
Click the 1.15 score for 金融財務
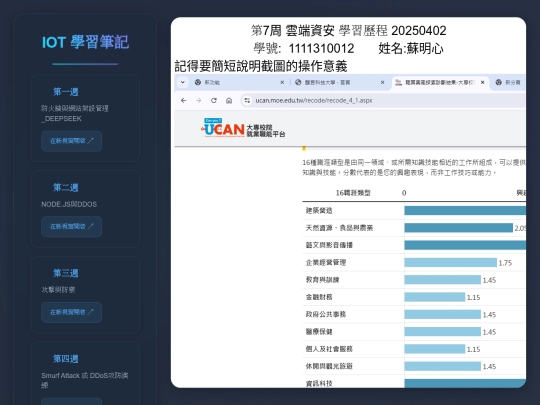coord(474,297)
